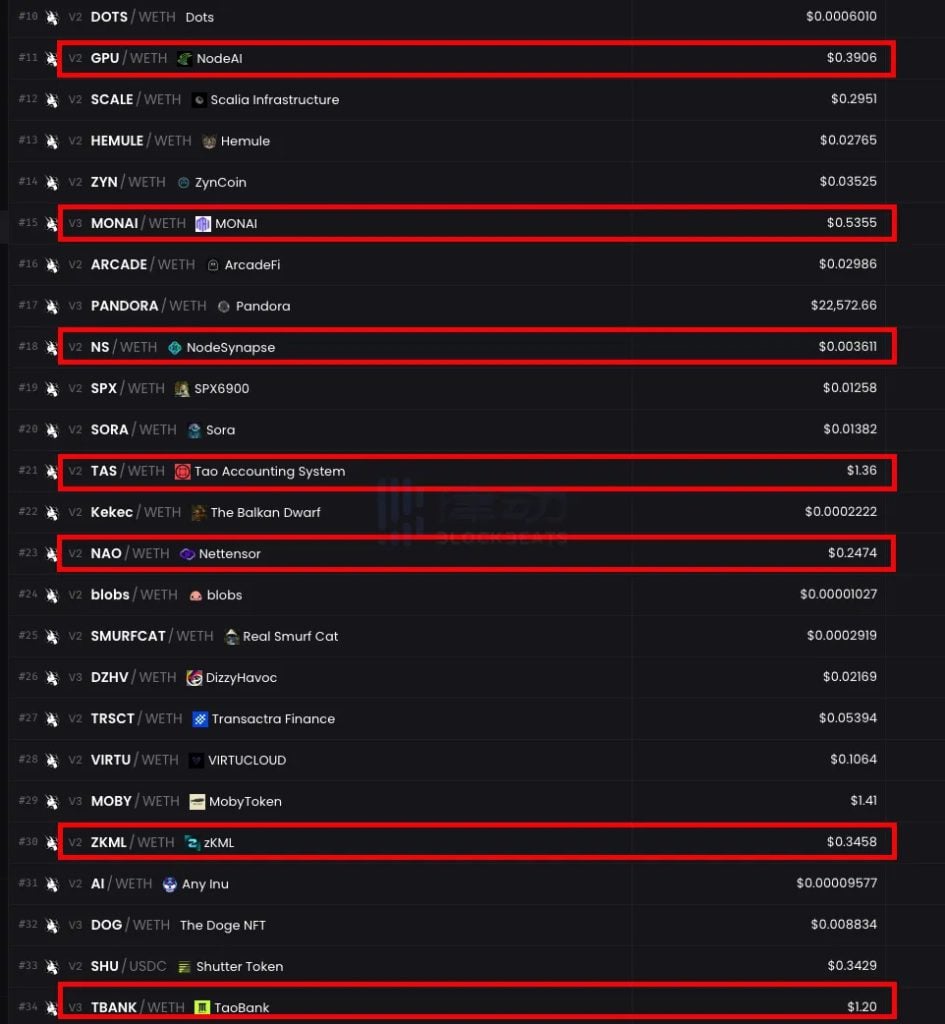Click the Tao Accounting System red icon

point(182,471)
